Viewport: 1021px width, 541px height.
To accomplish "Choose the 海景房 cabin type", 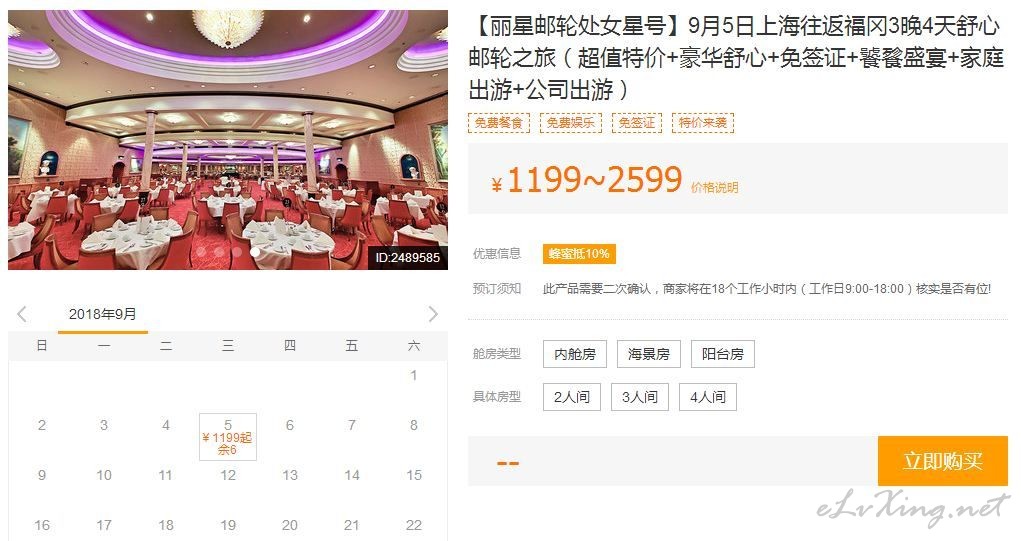I will tap(649, 354).
